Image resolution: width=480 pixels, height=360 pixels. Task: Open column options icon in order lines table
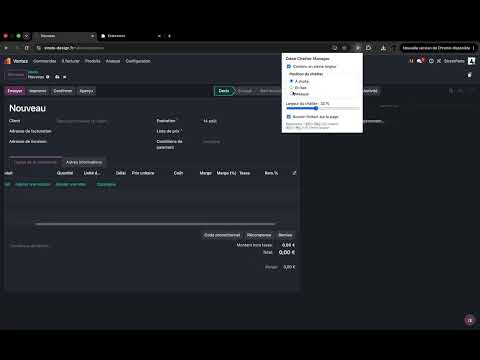click(x=294, y=173)
